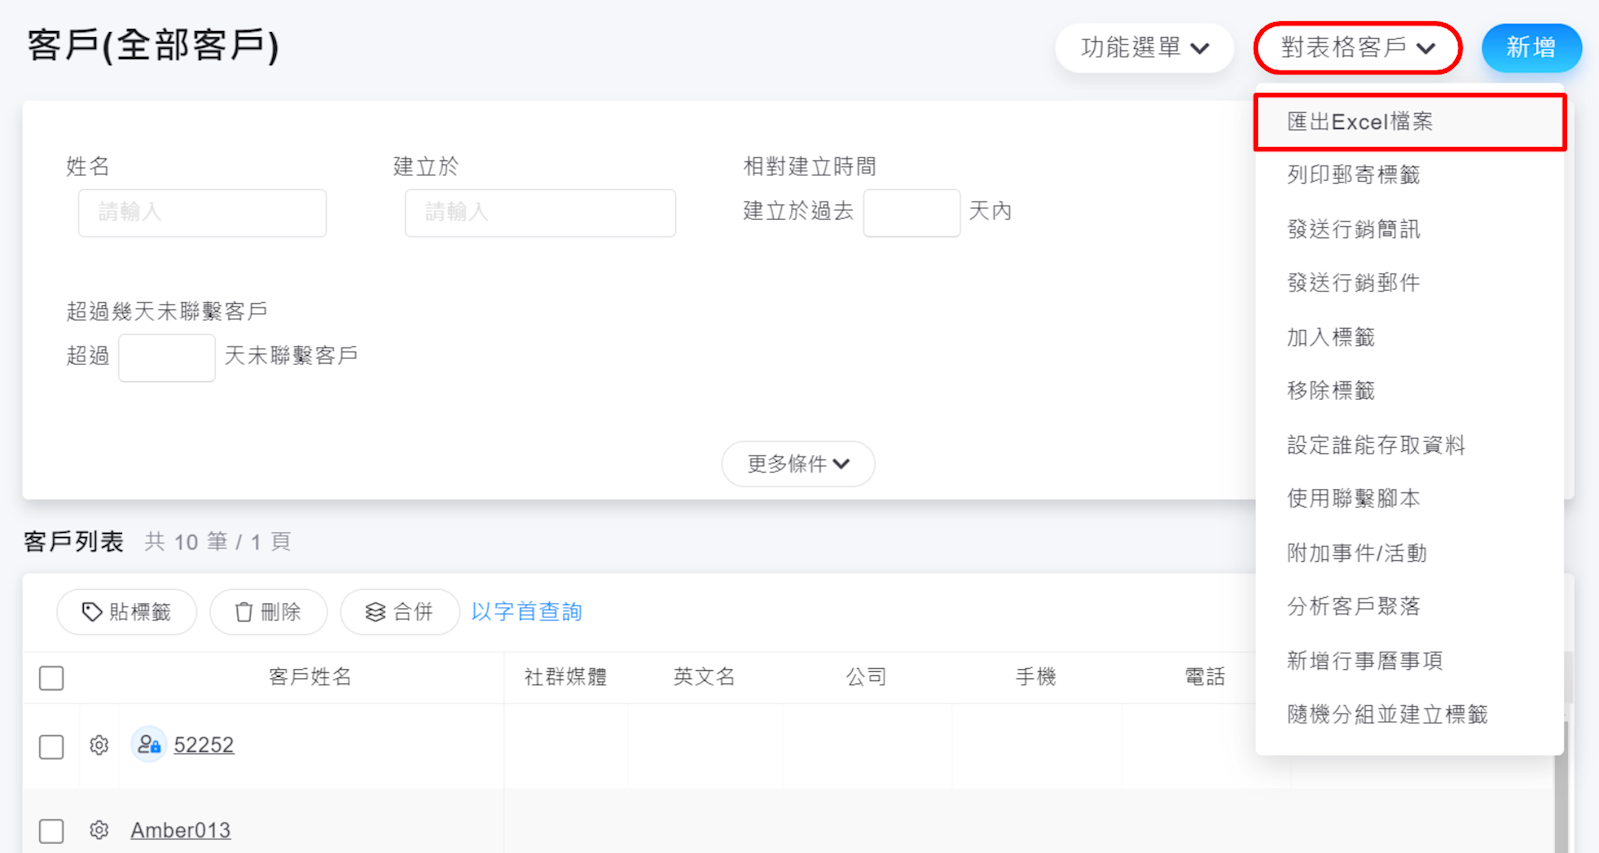Viewport: 1599px width, 853px height.
Task: Open the 以字首查詢 link
Action: pyautogui.click(x=527, y=612)
